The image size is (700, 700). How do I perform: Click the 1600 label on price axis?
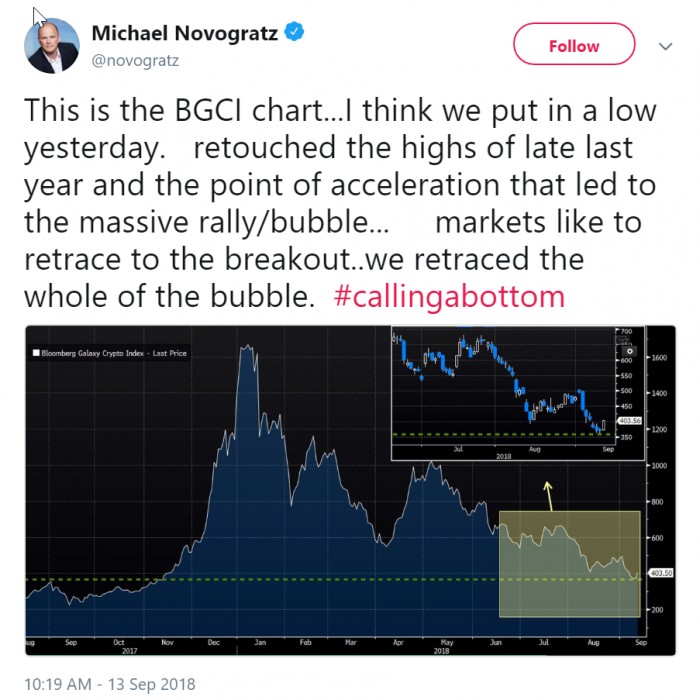click(659, 358)
